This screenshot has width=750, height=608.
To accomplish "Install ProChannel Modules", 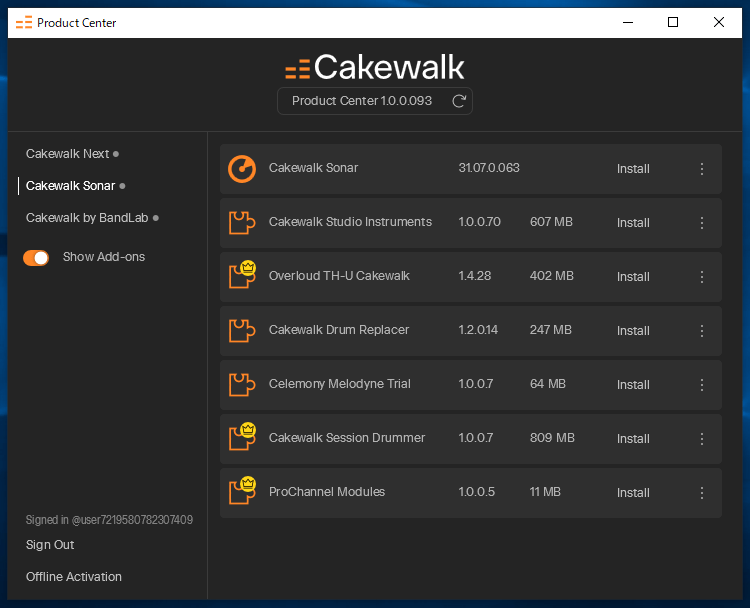I will tap(633, 493).
